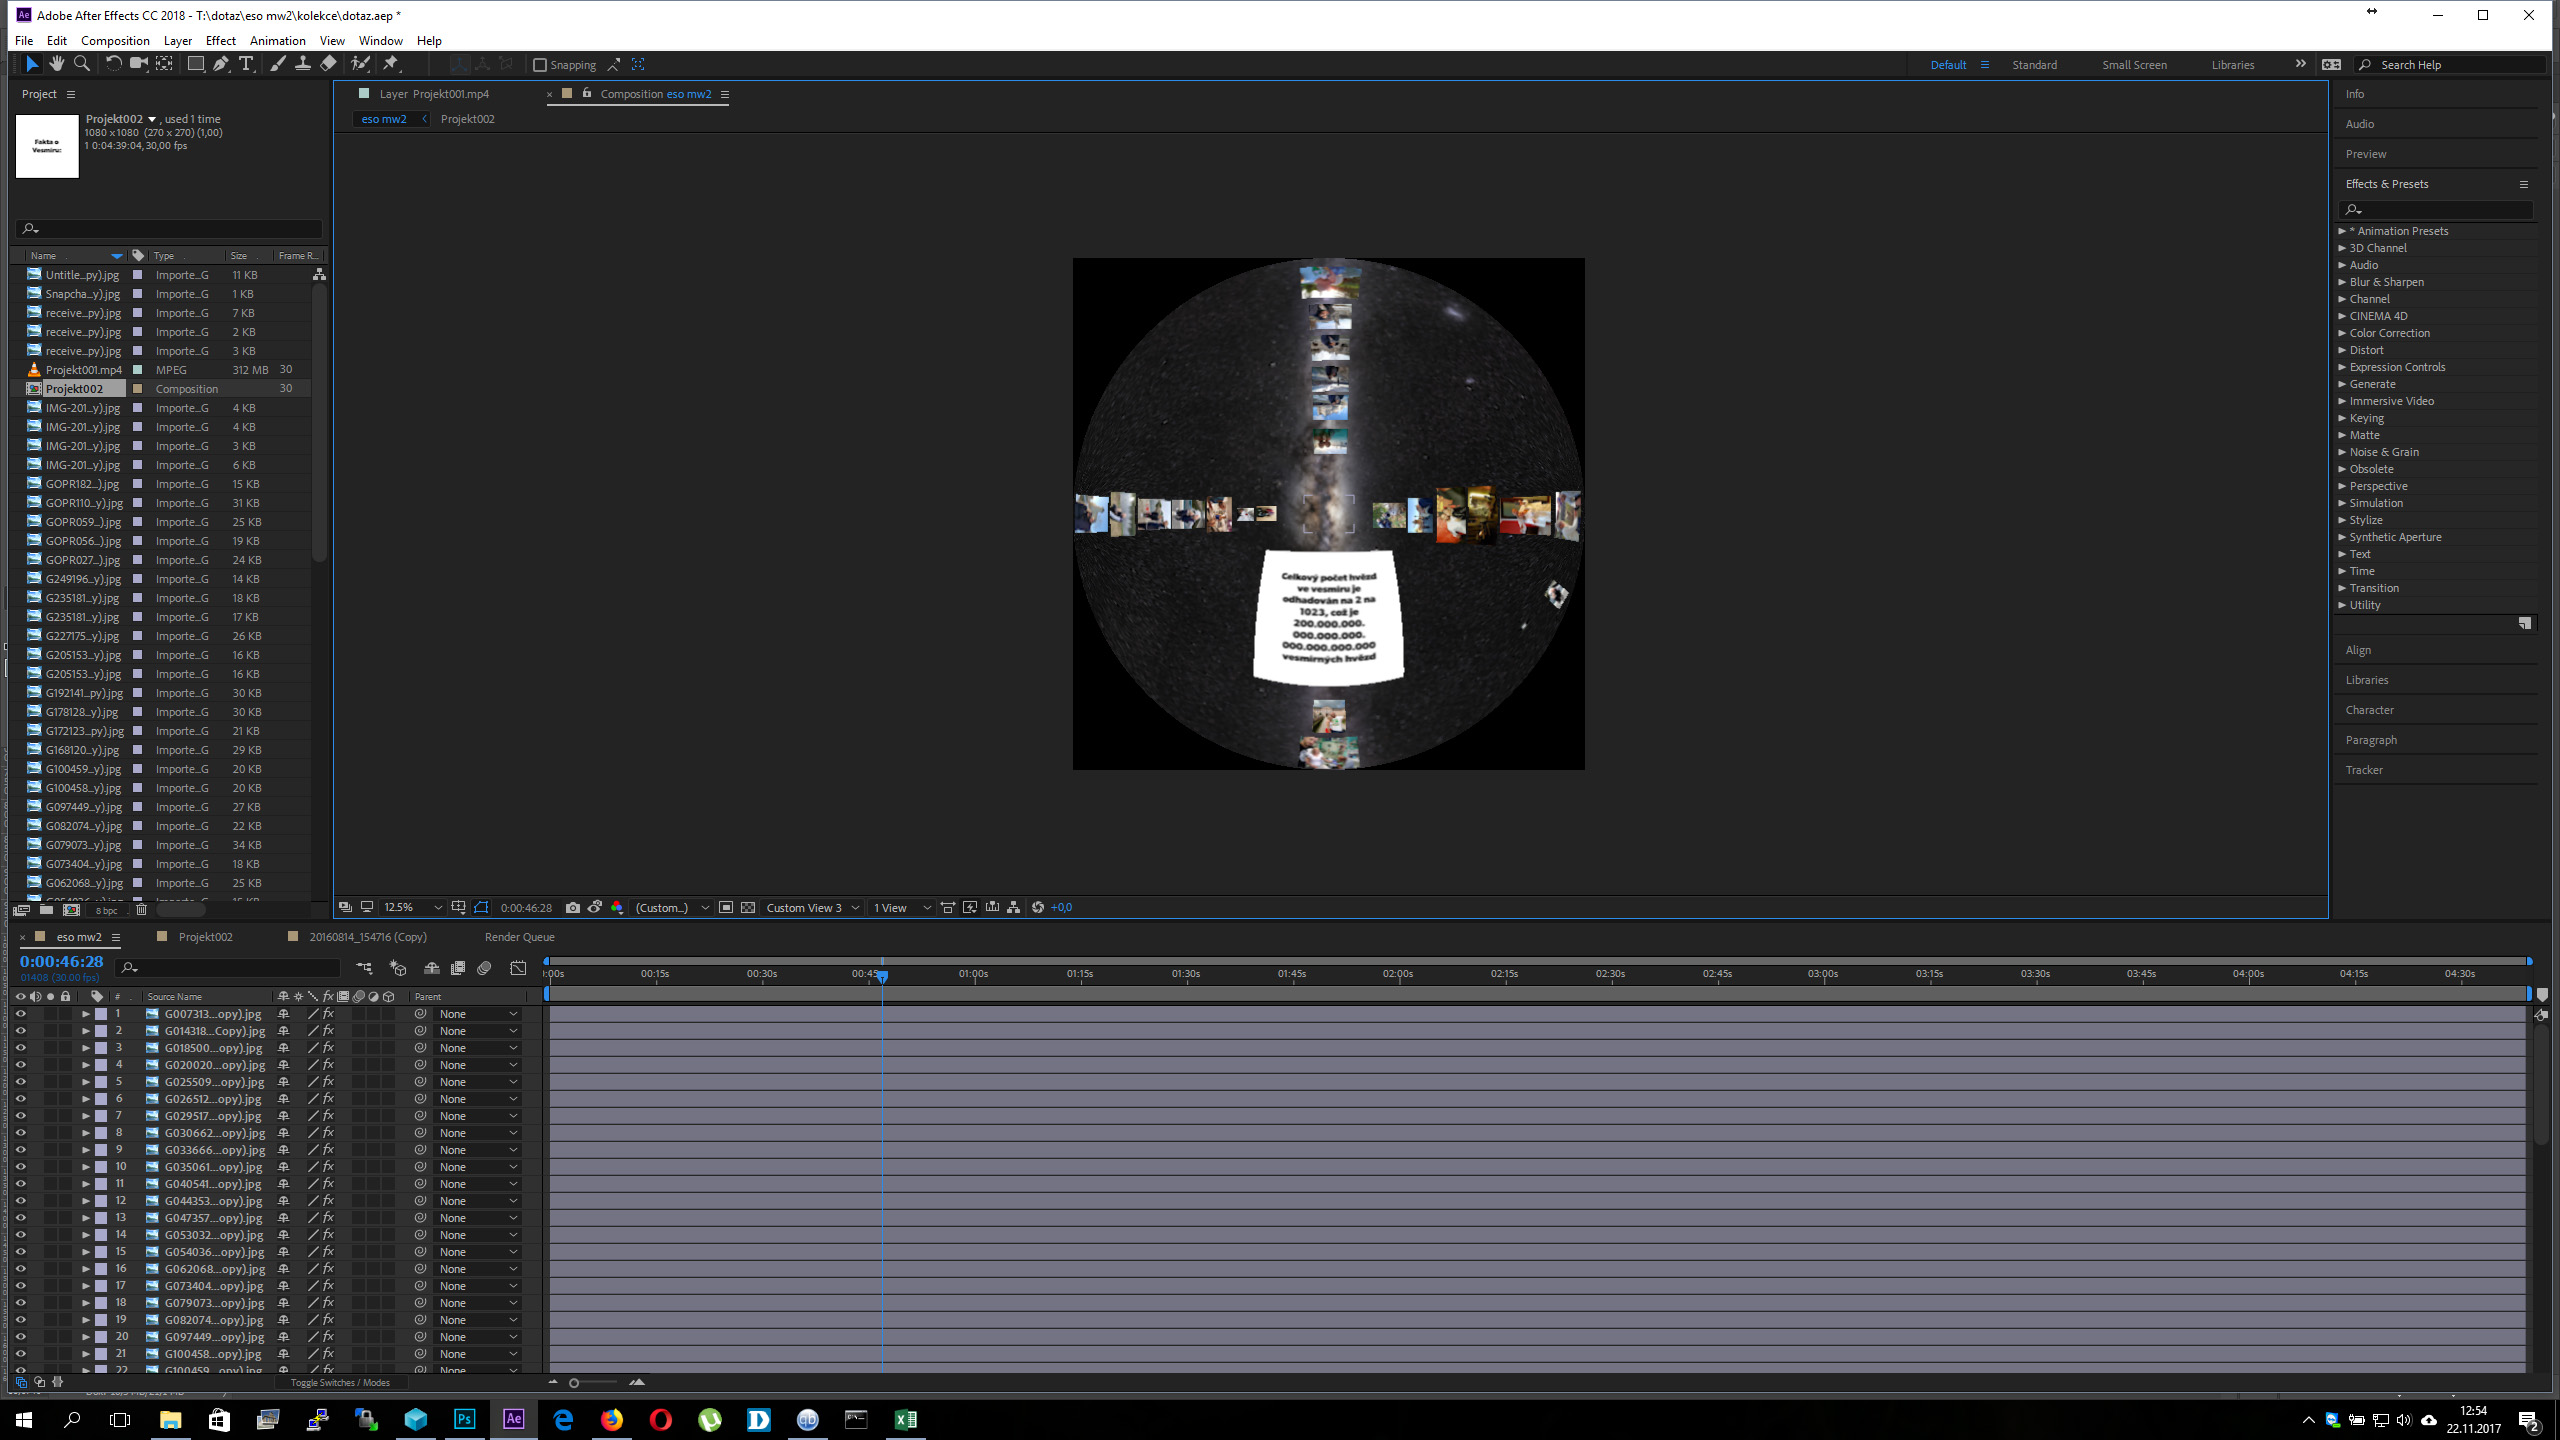
Task: Select the Type tool
Action: [x=246, y=64]
